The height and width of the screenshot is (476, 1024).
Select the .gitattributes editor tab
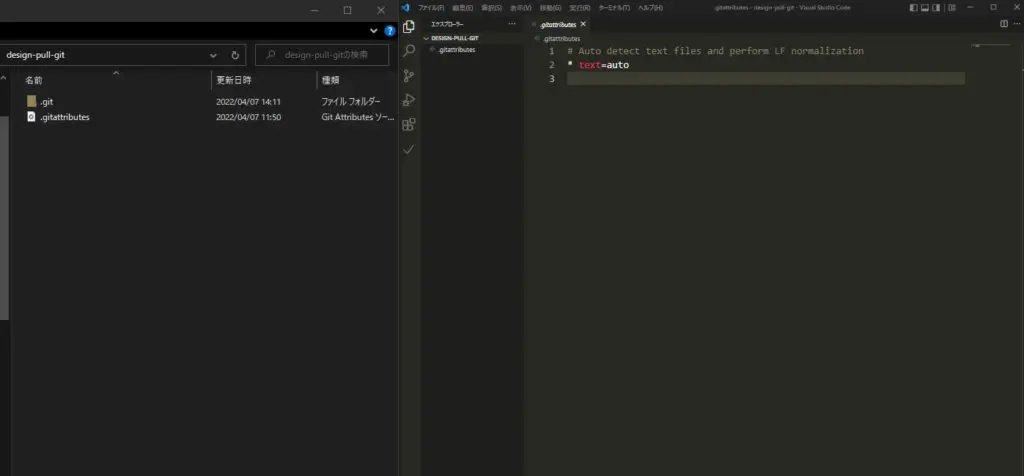coord(560,24)
